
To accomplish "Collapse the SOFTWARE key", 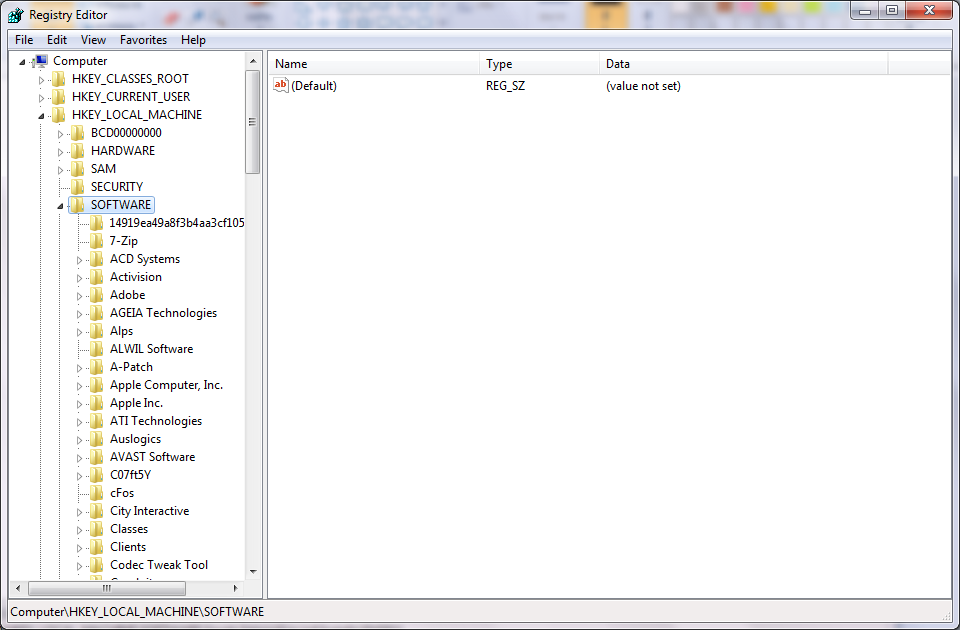I will 60,206.
